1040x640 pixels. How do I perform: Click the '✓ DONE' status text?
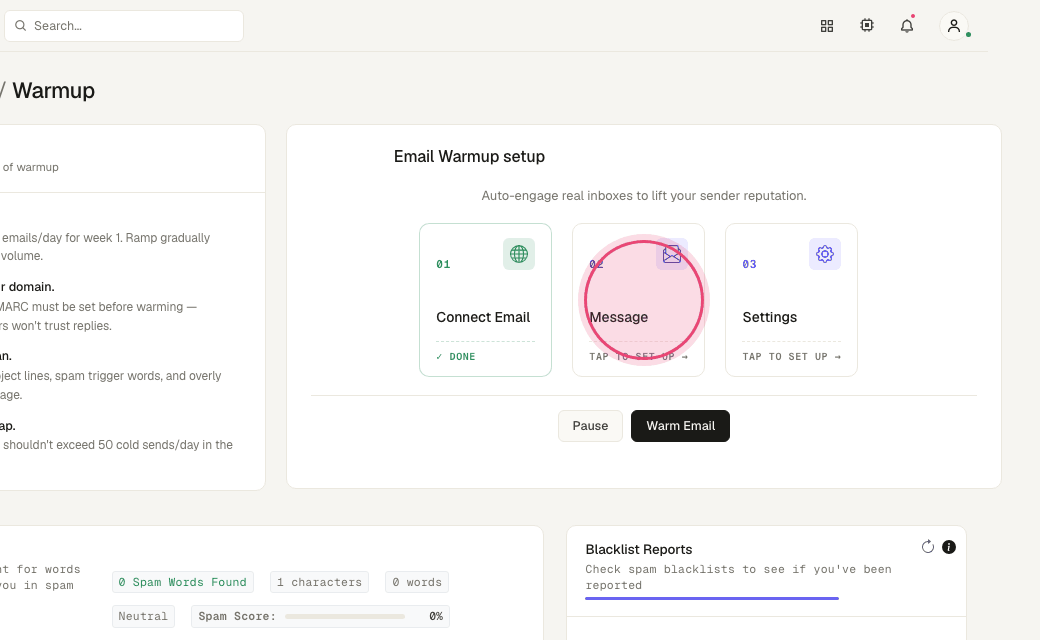(456, 357)
